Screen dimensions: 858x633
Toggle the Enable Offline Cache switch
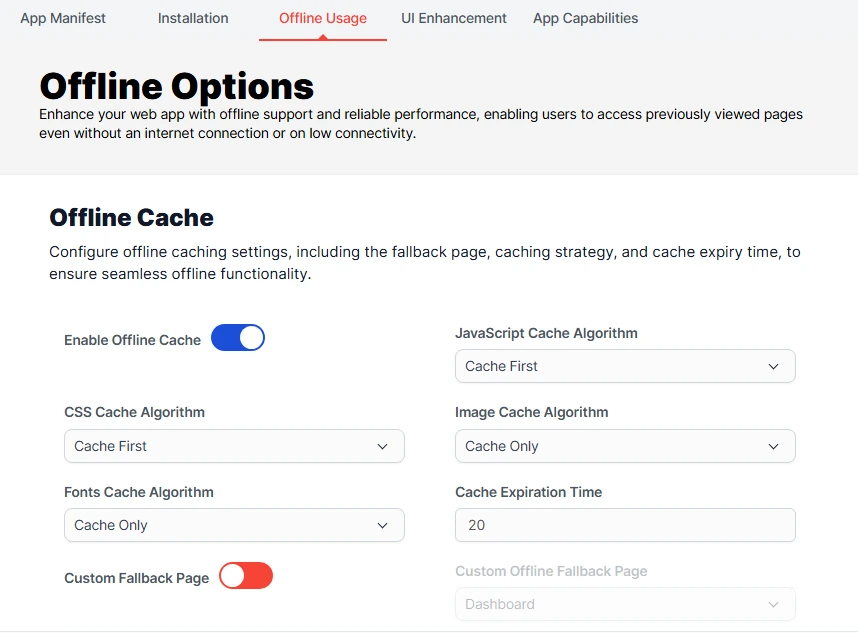[x=238, y=338]
